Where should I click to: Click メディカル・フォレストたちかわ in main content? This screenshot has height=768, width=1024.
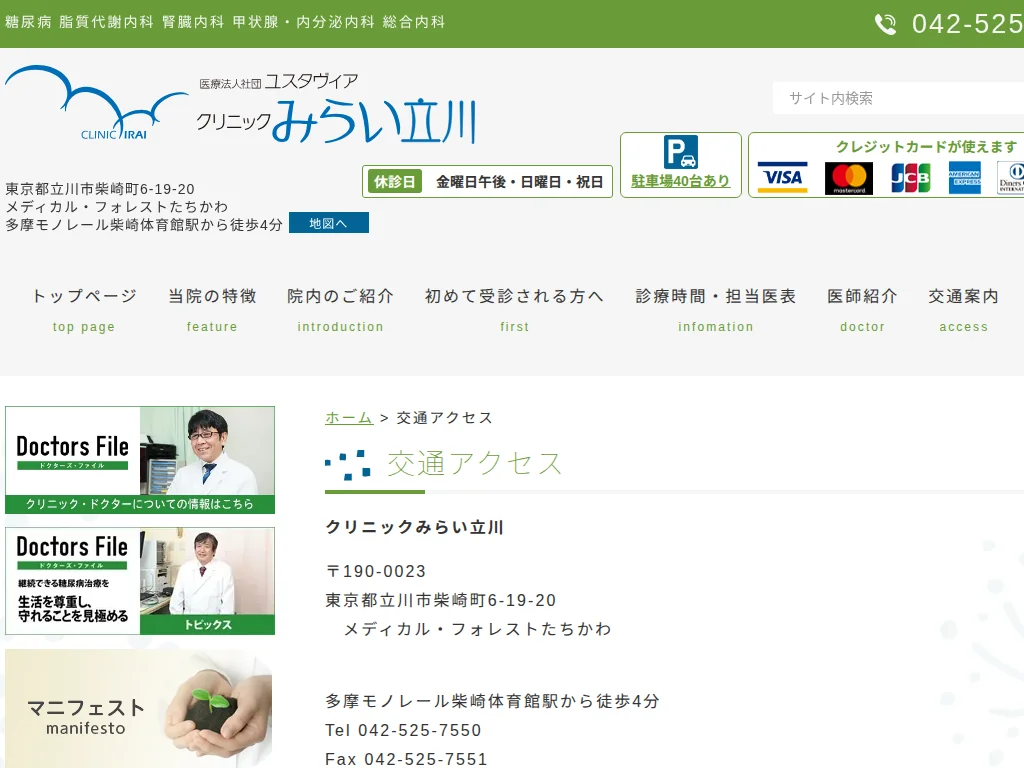click(477, 629)
